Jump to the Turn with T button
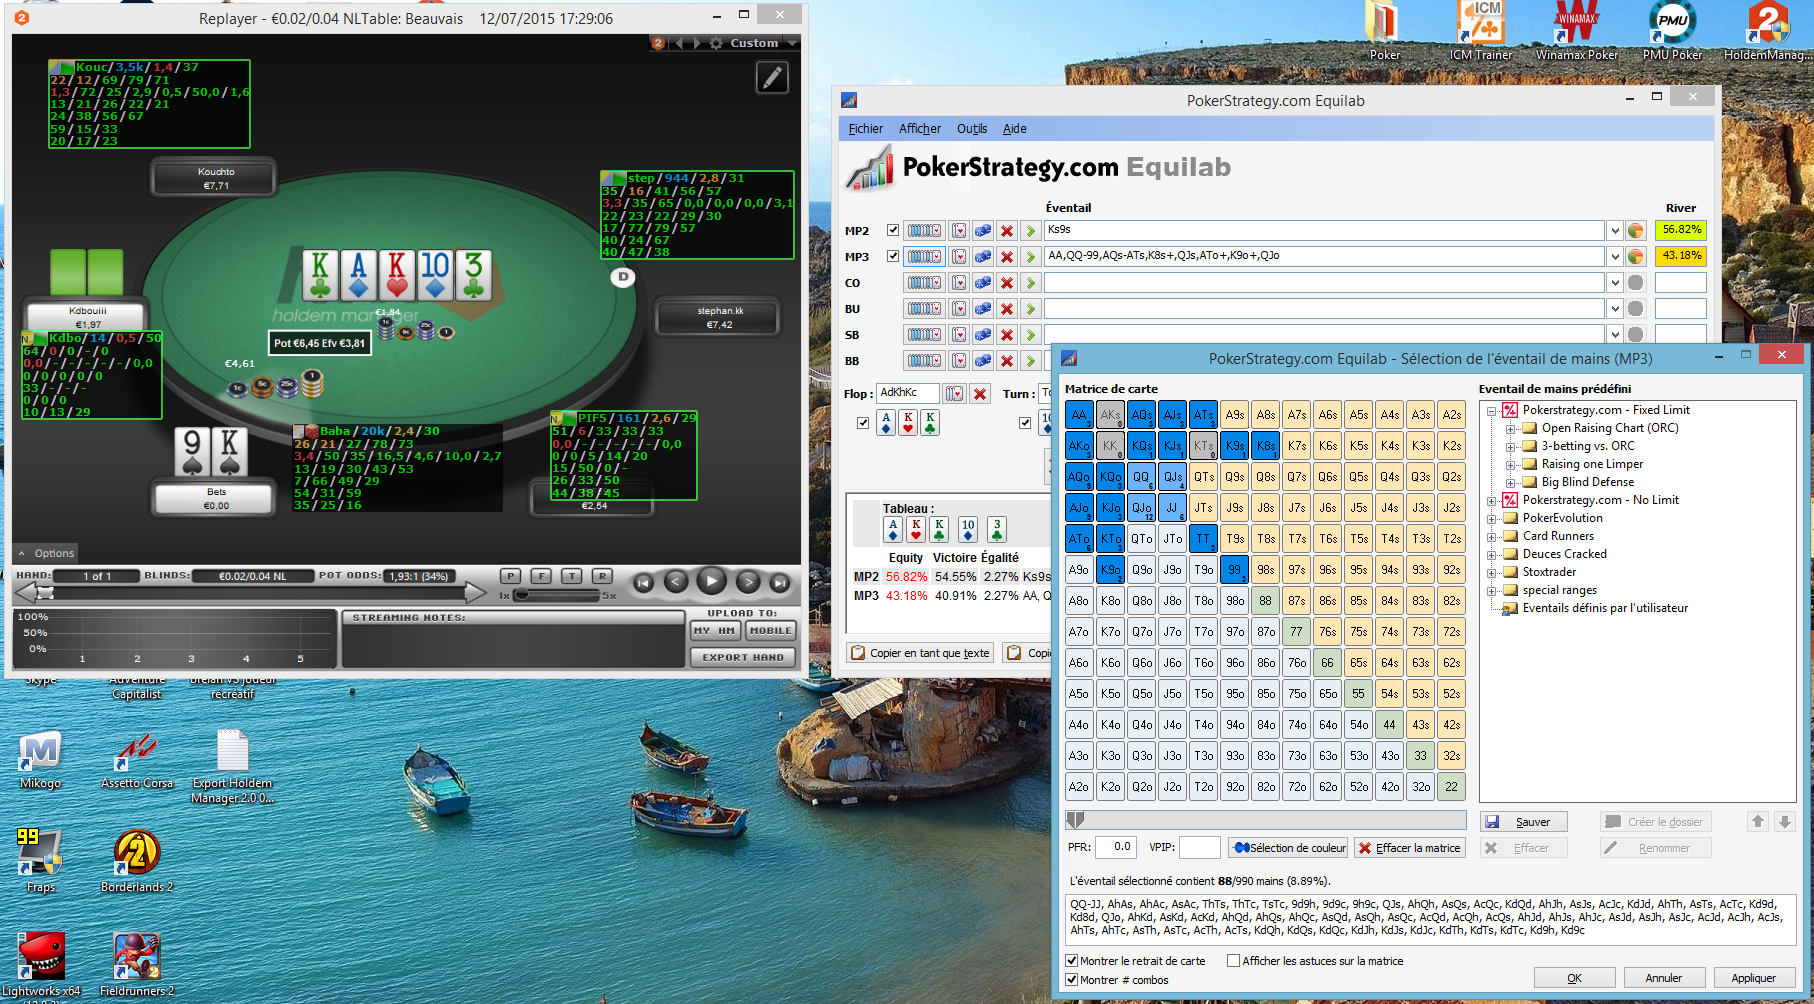The image size is (1814, 1004). click(x=571, y=576)
